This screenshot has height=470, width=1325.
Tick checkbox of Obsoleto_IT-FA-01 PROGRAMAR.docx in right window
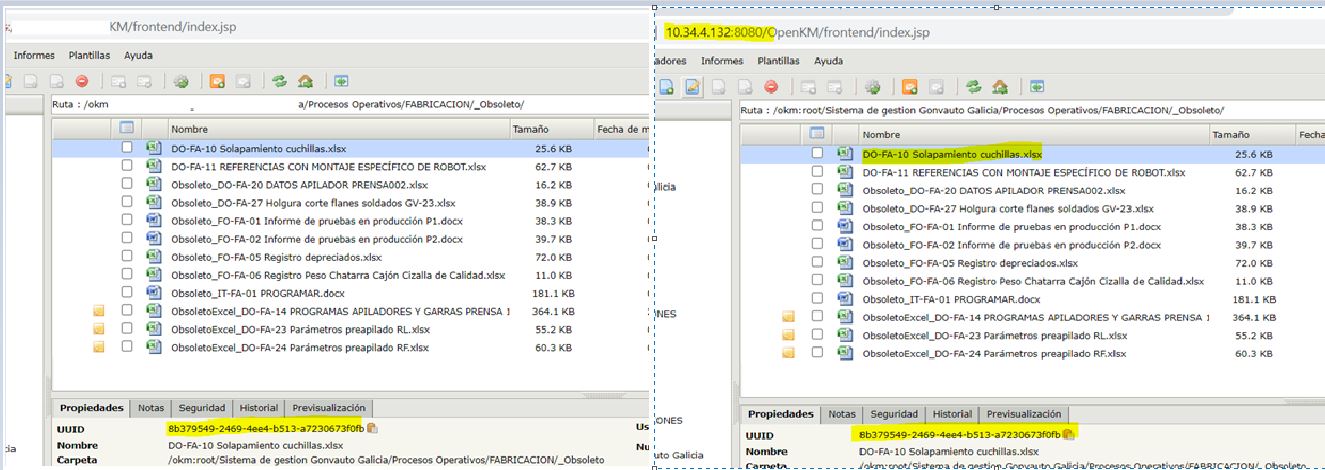click(818, 299)
